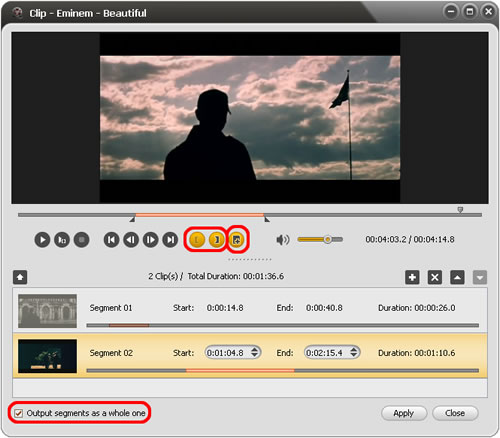Click the right trim marker on the timeline
Viewport: 500px width, 438px height.
click(267, 219)
